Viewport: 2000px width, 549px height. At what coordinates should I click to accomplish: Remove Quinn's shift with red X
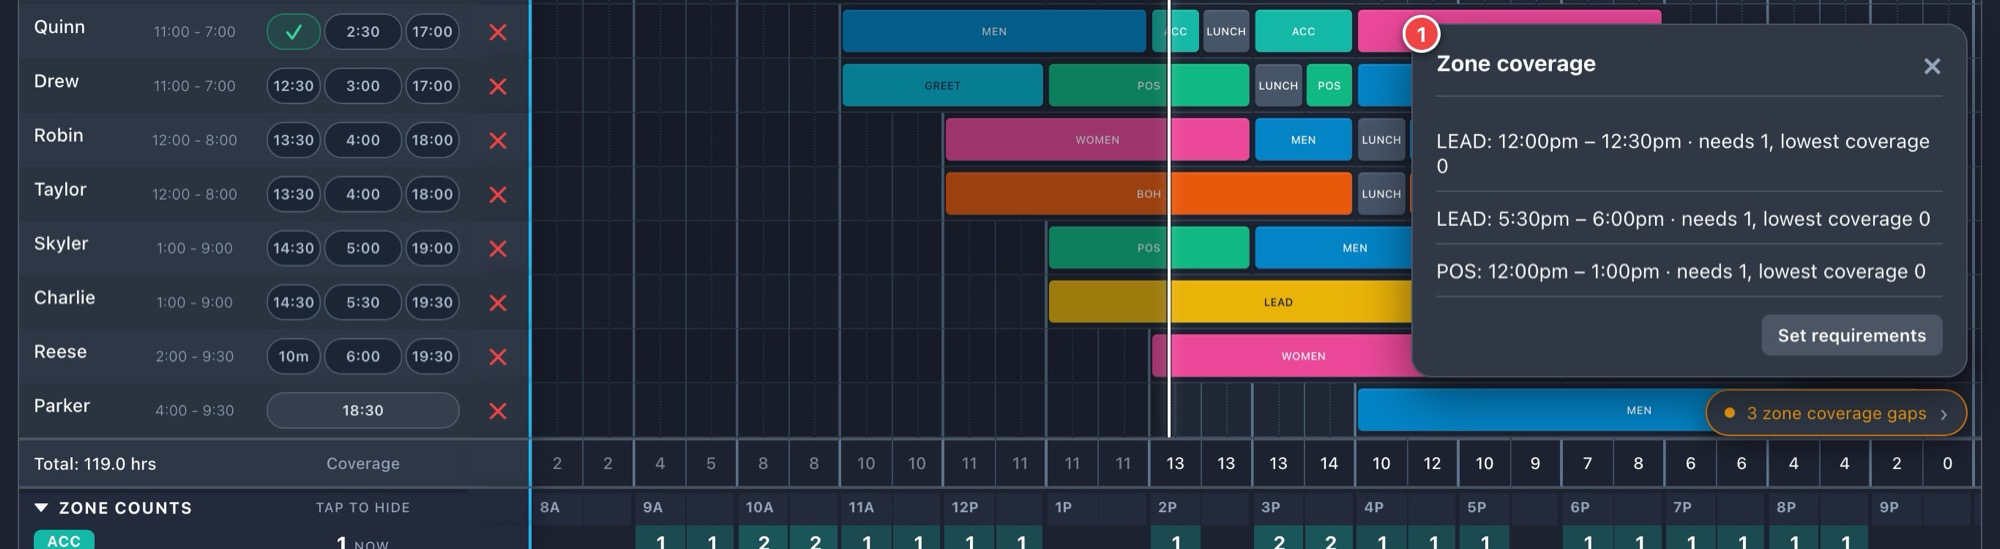point(497,32)
